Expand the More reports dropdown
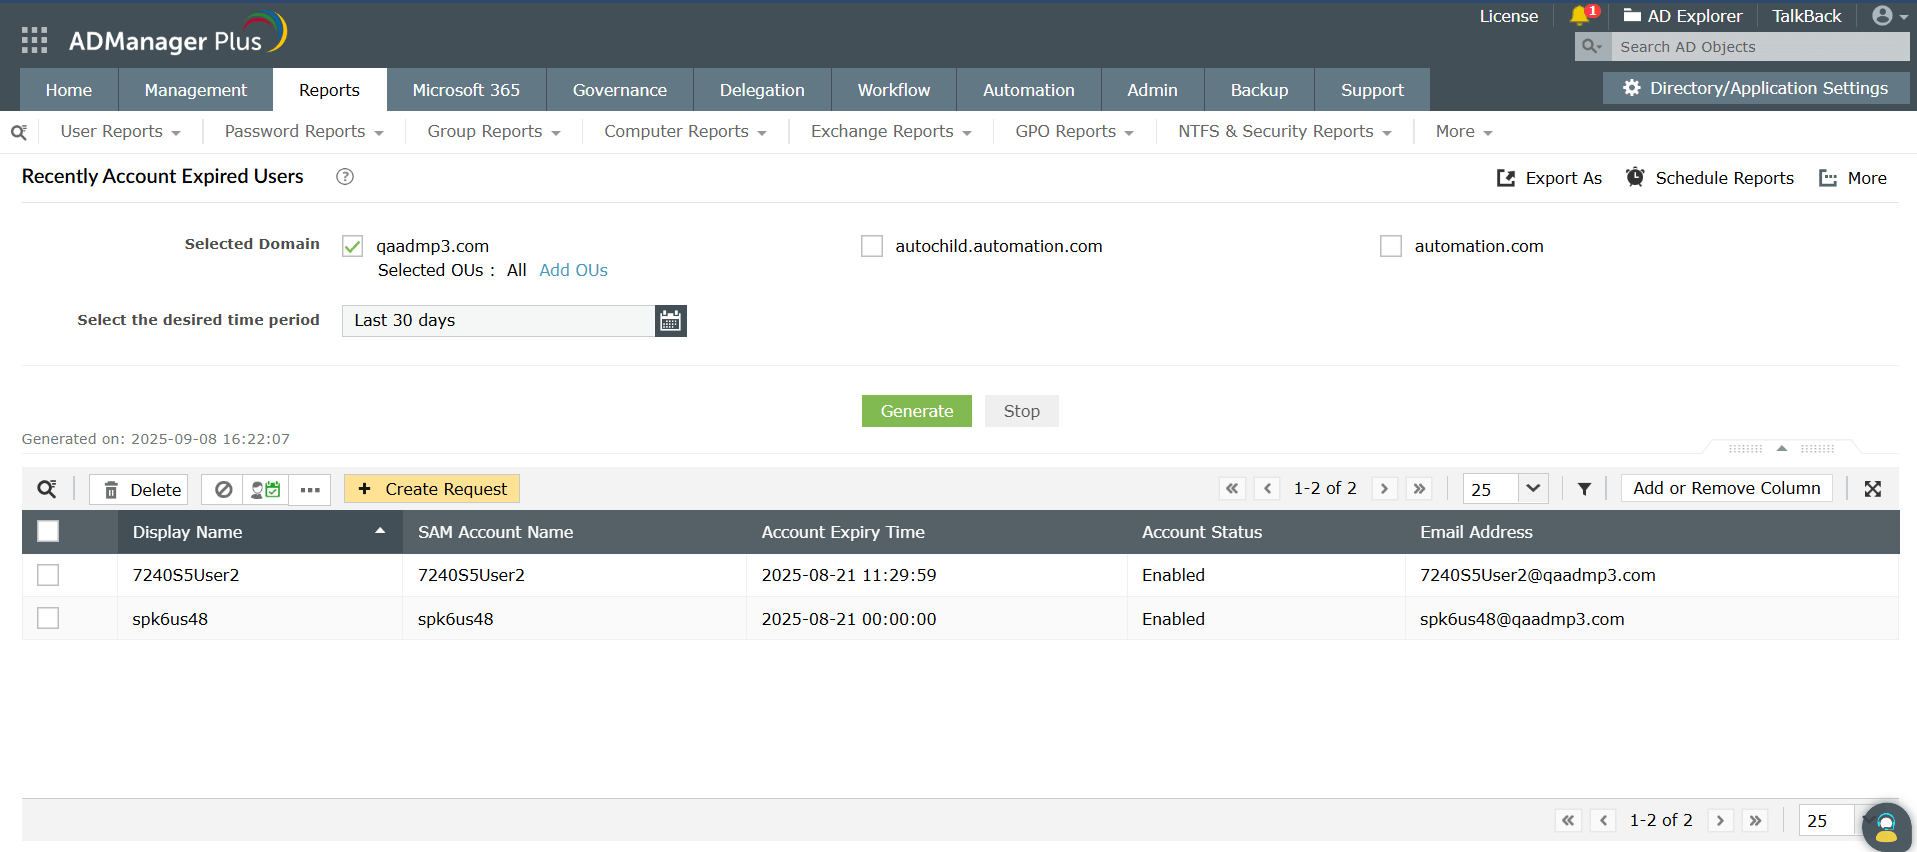The image size is (1917, 852). [1464, 132]
